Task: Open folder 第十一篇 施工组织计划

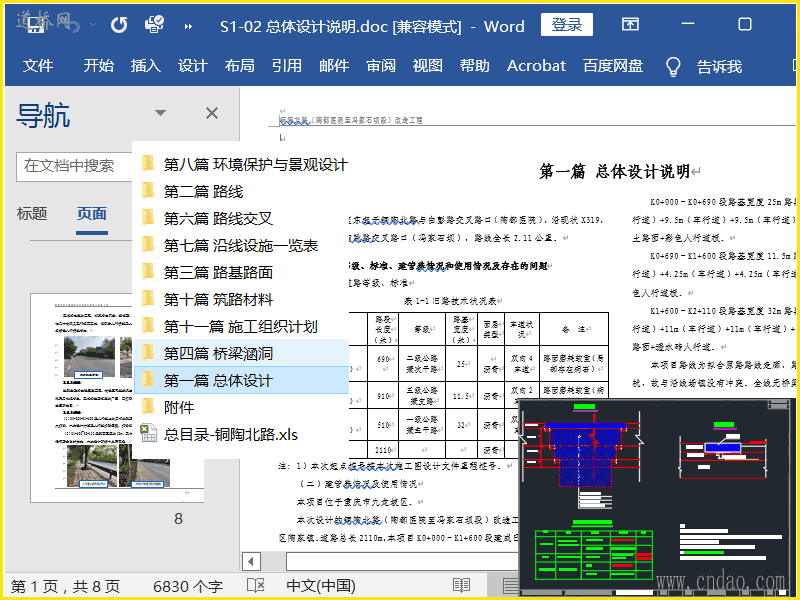Action: (x=240, y=327)
